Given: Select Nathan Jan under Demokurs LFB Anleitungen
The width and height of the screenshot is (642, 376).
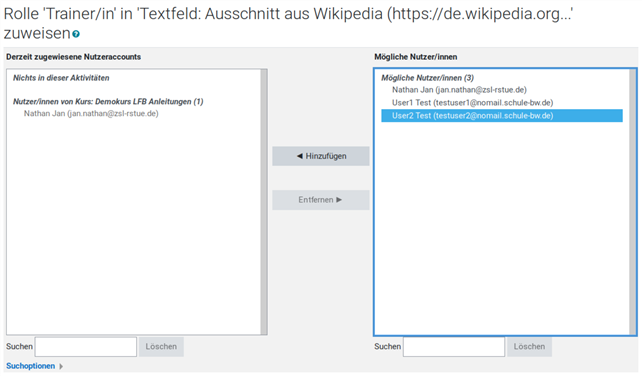Looking at the screenshot, I should point(91,113).
